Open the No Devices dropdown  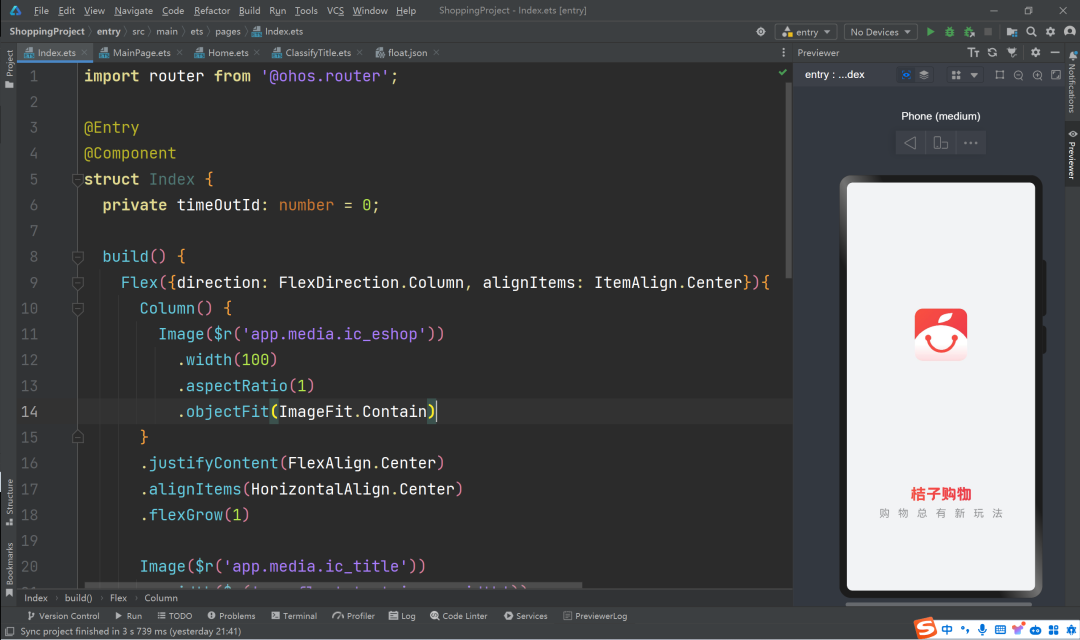tap(880, 32)
